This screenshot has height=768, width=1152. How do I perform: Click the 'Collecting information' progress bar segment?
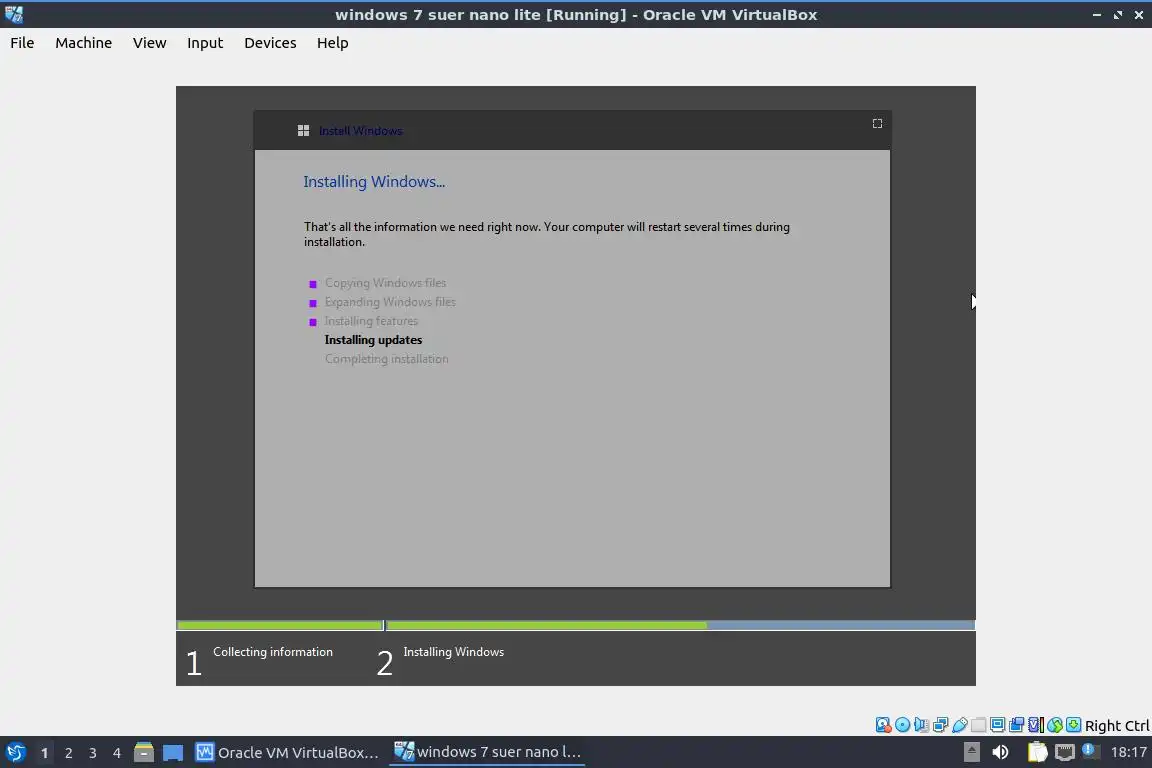280,625
